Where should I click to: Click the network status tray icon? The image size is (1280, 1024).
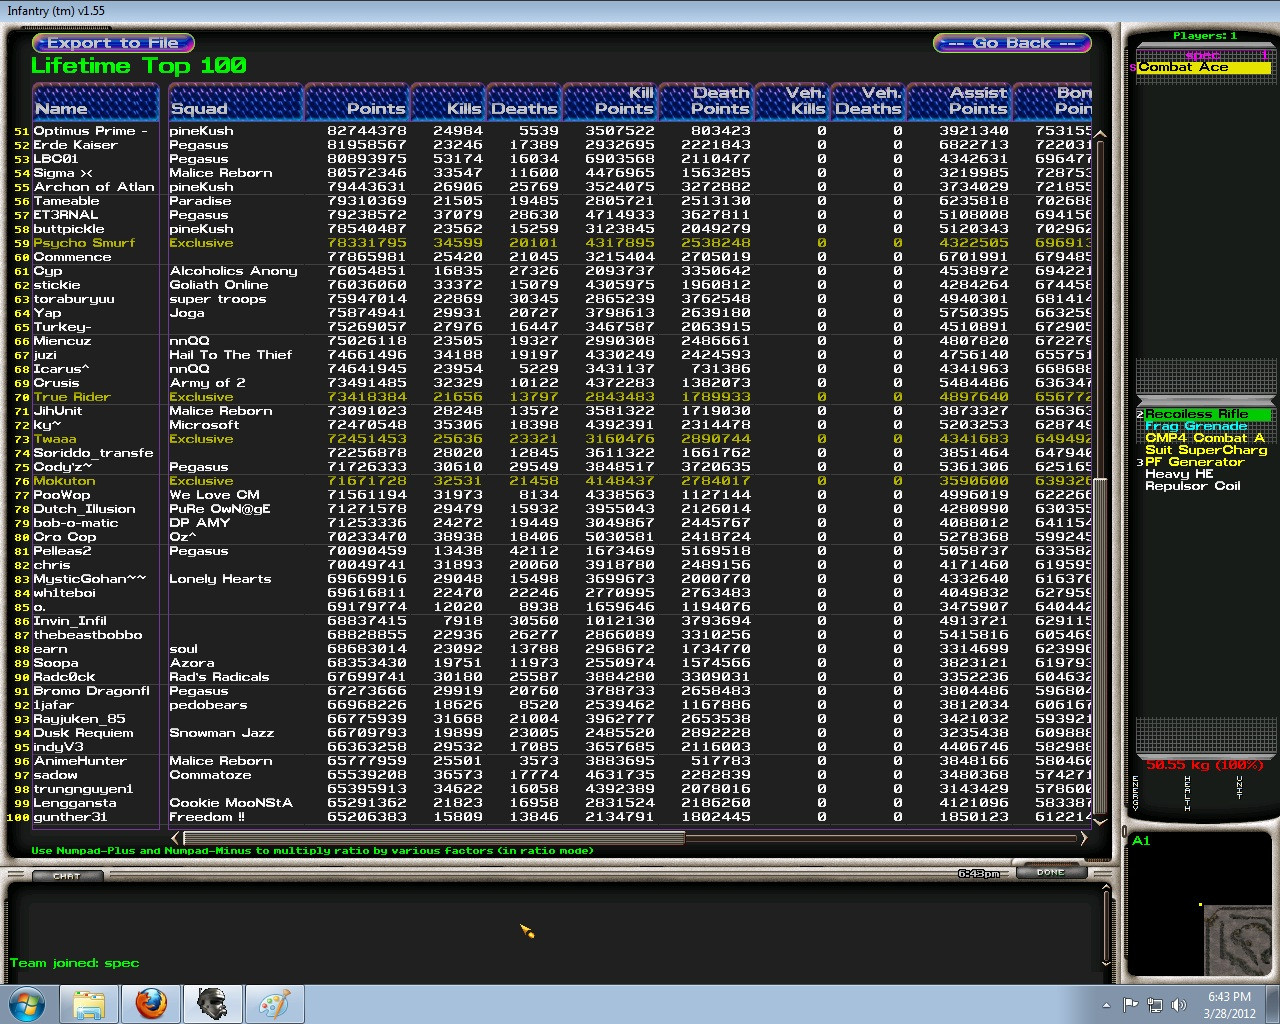pyautogui.click(x=1154, y=1005)
